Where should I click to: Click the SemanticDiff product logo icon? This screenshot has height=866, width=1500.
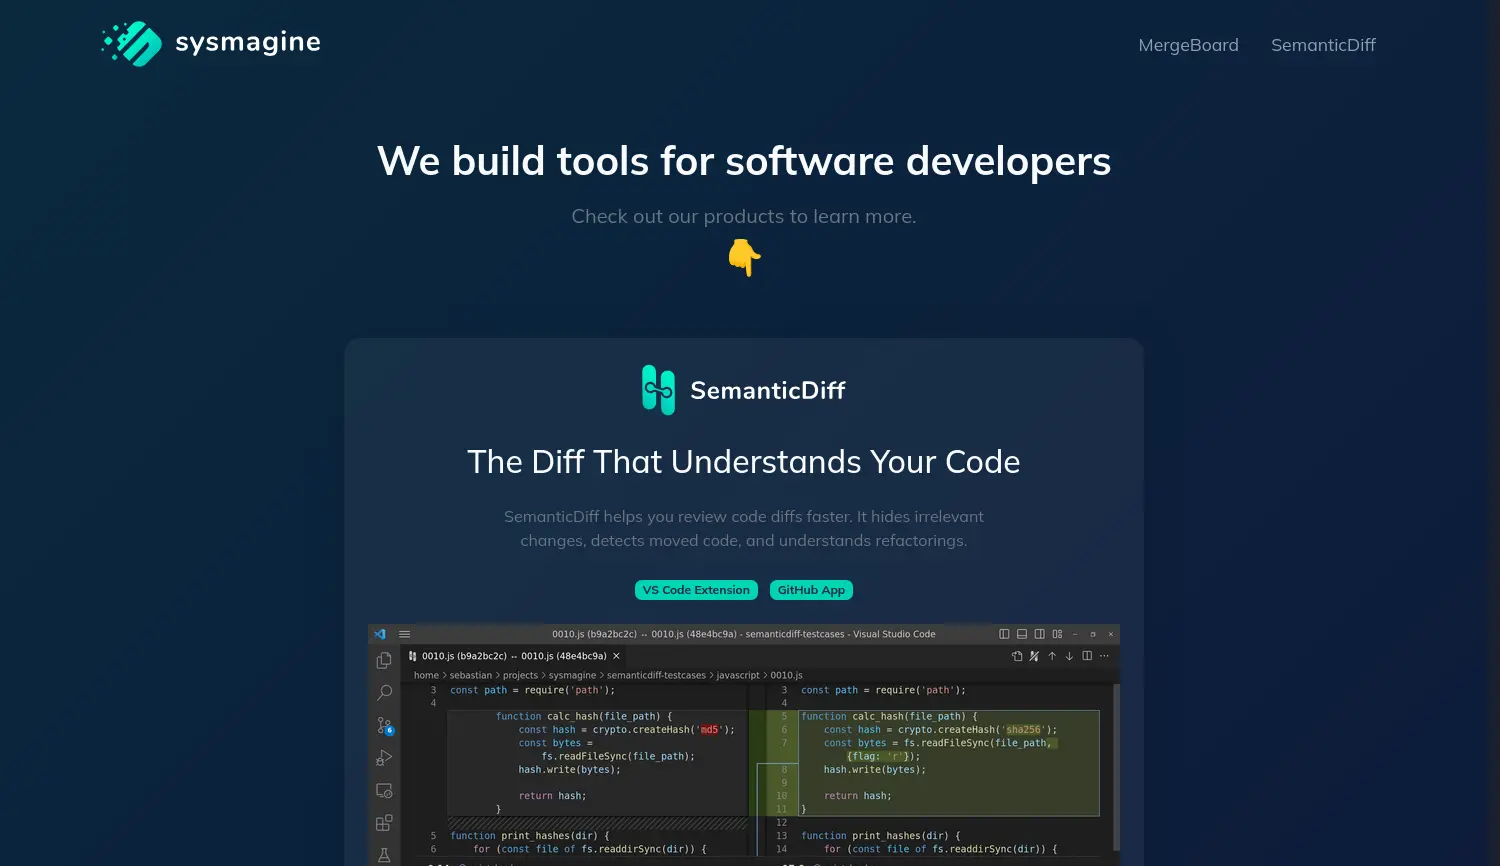click(658, 390)
